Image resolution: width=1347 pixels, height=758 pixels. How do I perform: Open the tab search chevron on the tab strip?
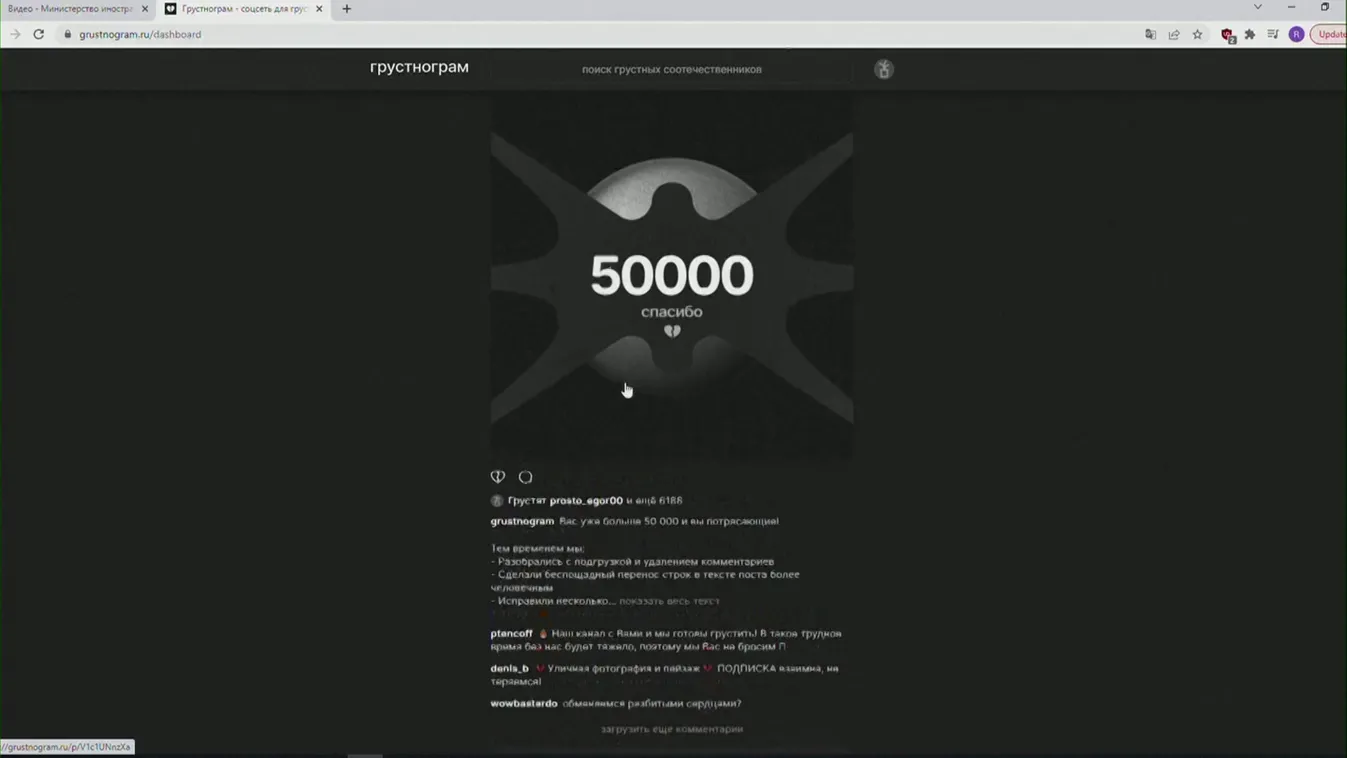pos(1257,8)
